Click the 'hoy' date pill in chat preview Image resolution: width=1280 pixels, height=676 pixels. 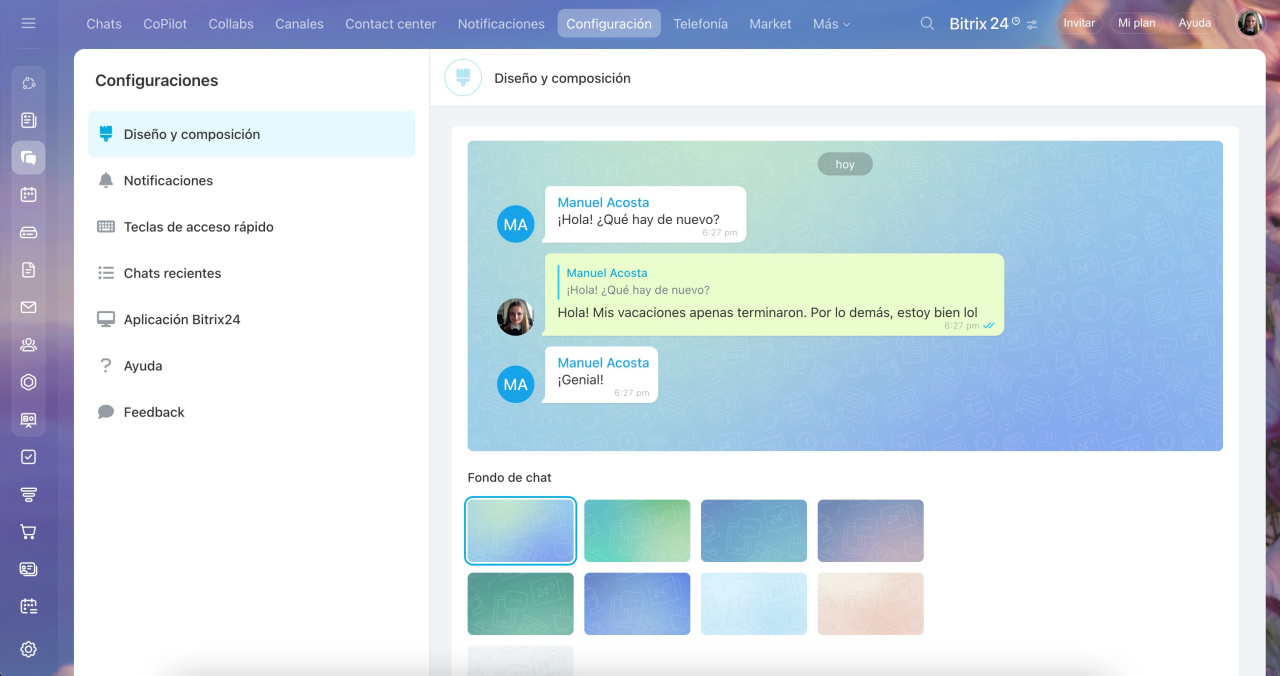(845, 164)
